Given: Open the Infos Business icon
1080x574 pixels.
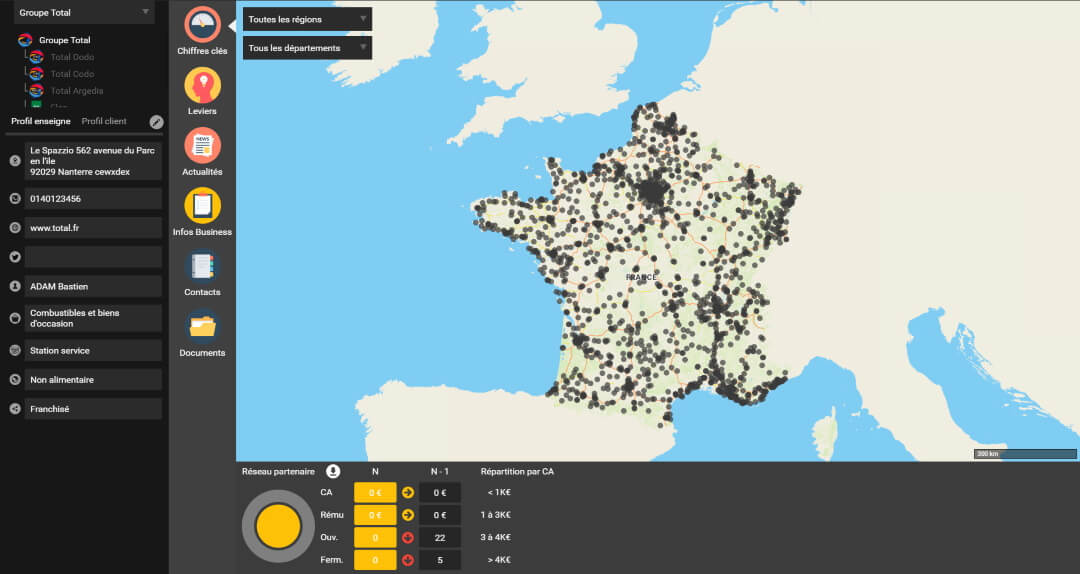Looking at the screenshot, I should 202,205.
